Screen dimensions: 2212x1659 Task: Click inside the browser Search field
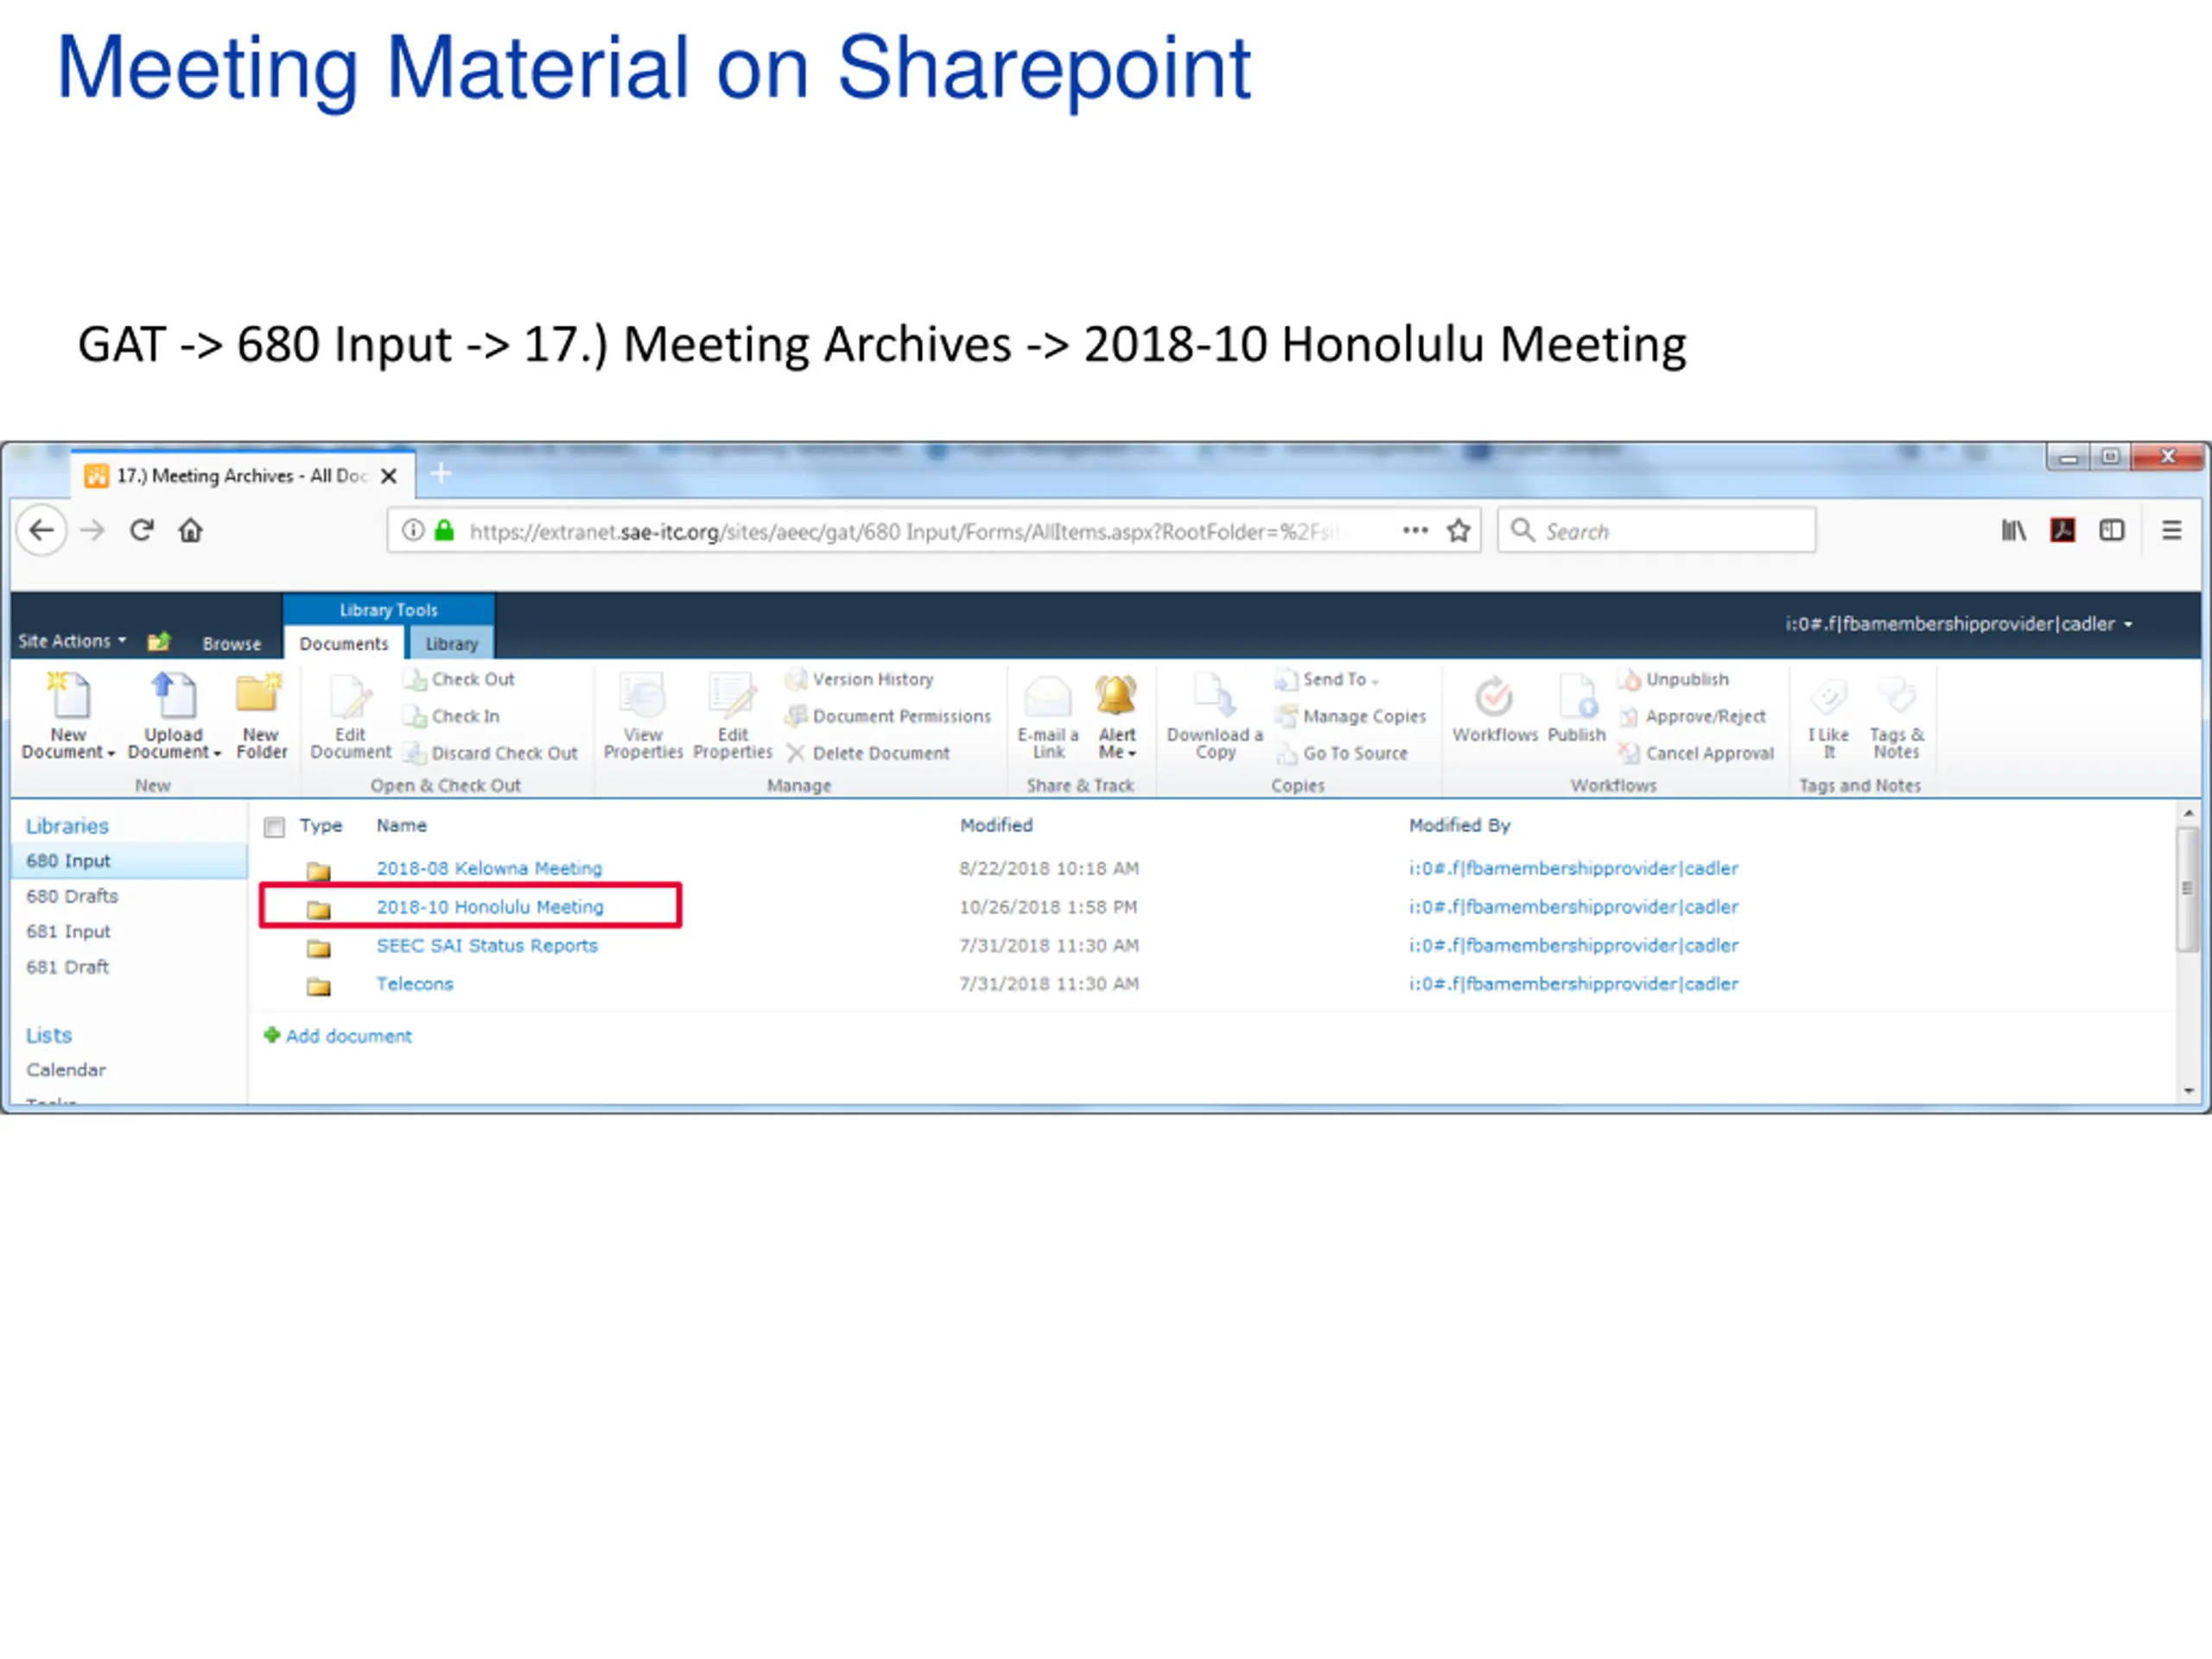coord(1656,530)
